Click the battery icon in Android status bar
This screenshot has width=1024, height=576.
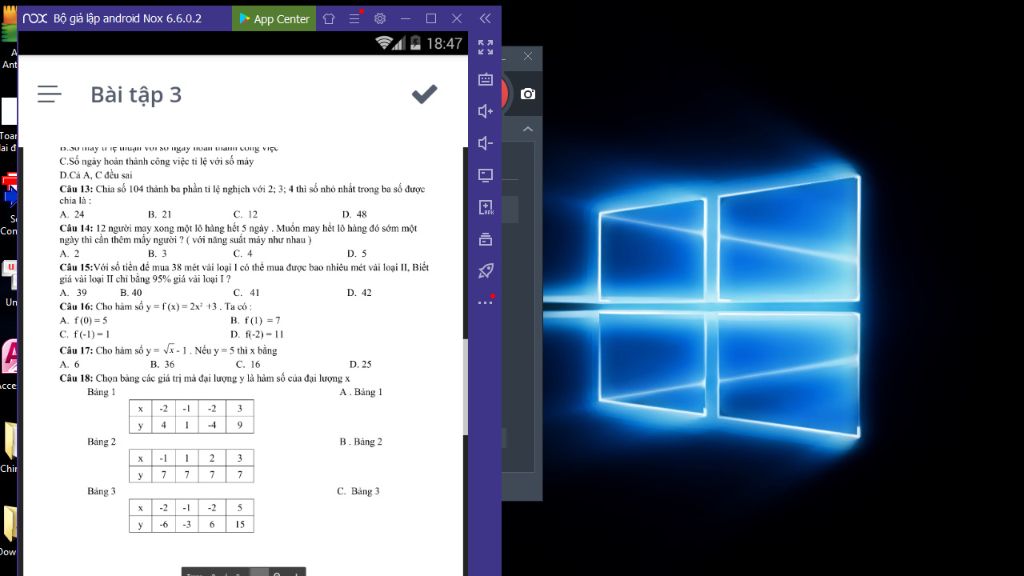coord(415,43)
